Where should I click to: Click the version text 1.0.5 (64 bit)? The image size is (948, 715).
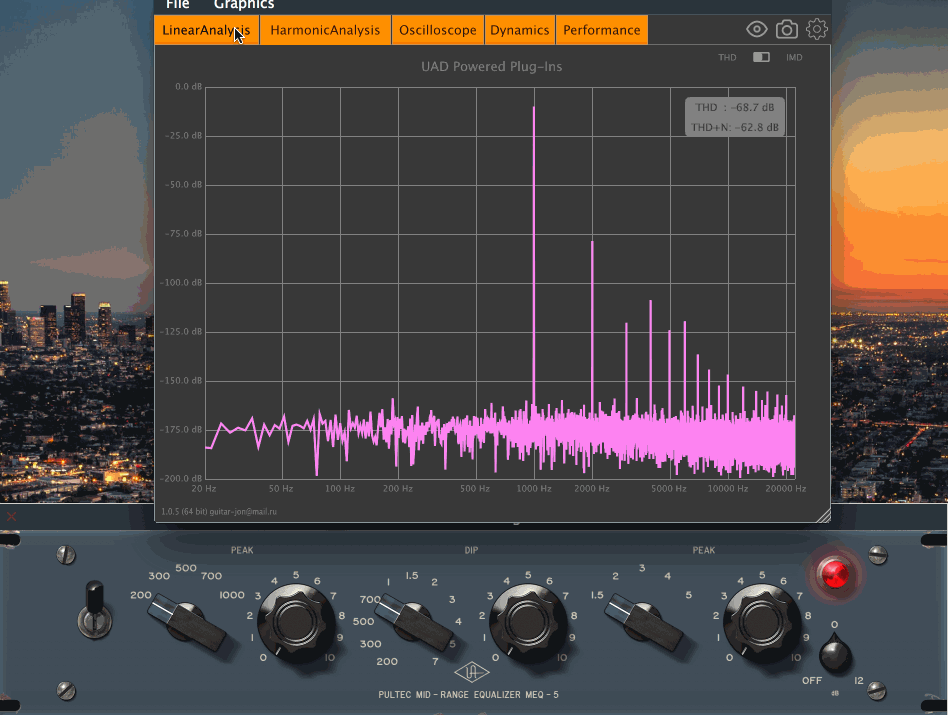point(184,511)
